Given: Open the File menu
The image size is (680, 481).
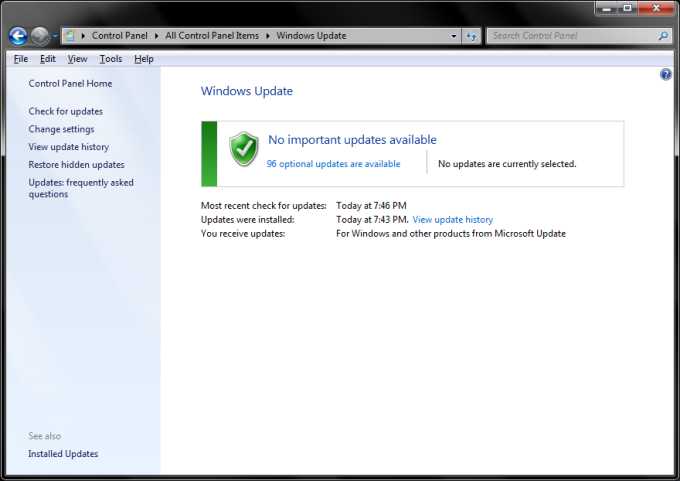Looking at the screenshot, I should coord(20,59).
